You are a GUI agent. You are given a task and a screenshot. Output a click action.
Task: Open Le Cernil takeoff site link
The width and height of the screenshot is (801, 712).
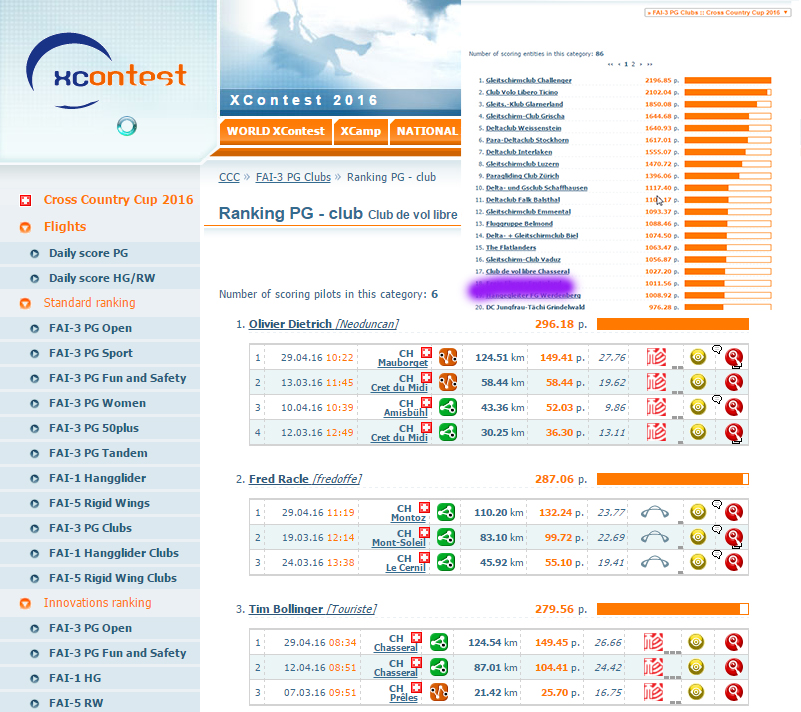[x=406, y=567]
